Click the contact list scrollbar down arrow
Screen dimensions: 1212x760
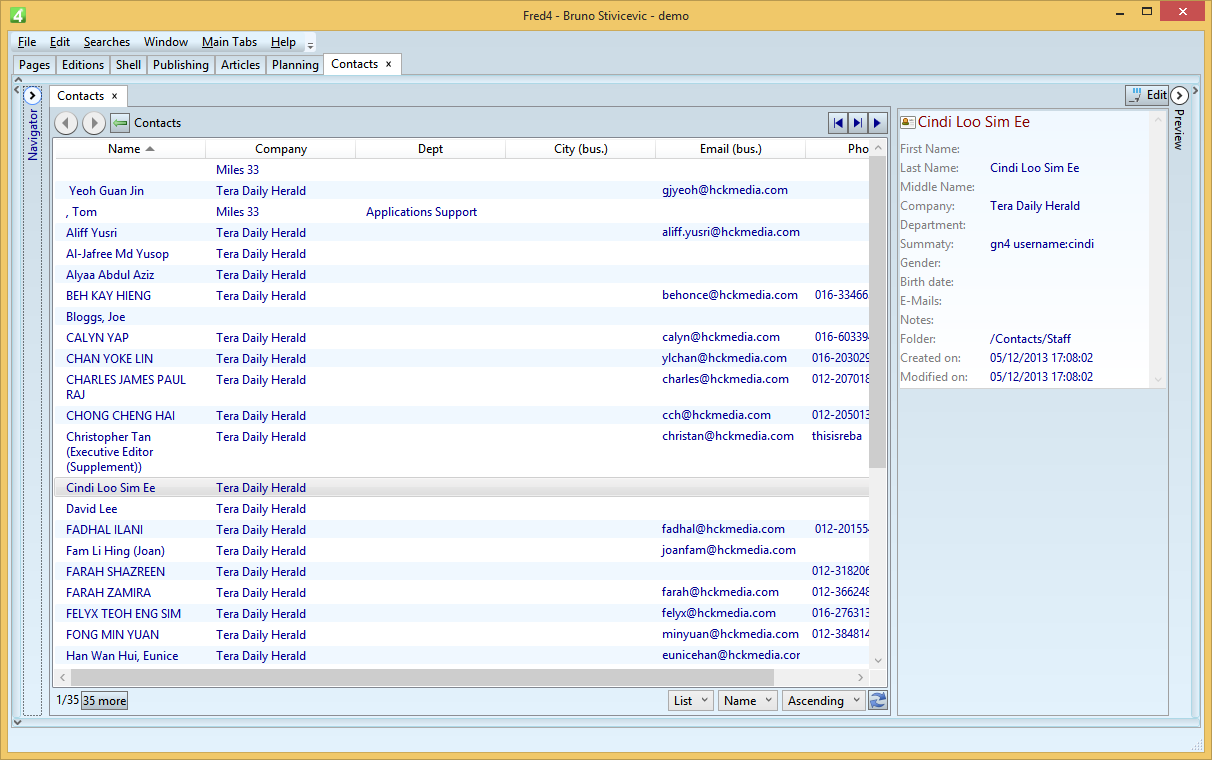[878, 660]
